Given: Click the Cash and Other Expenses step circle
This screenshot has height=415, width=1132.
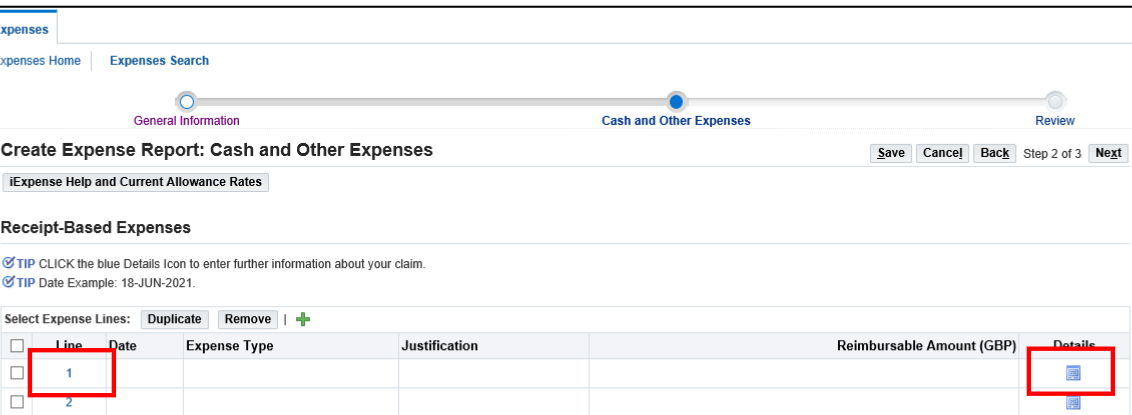Looking at the screenshot, I should [x=676, y=101].
